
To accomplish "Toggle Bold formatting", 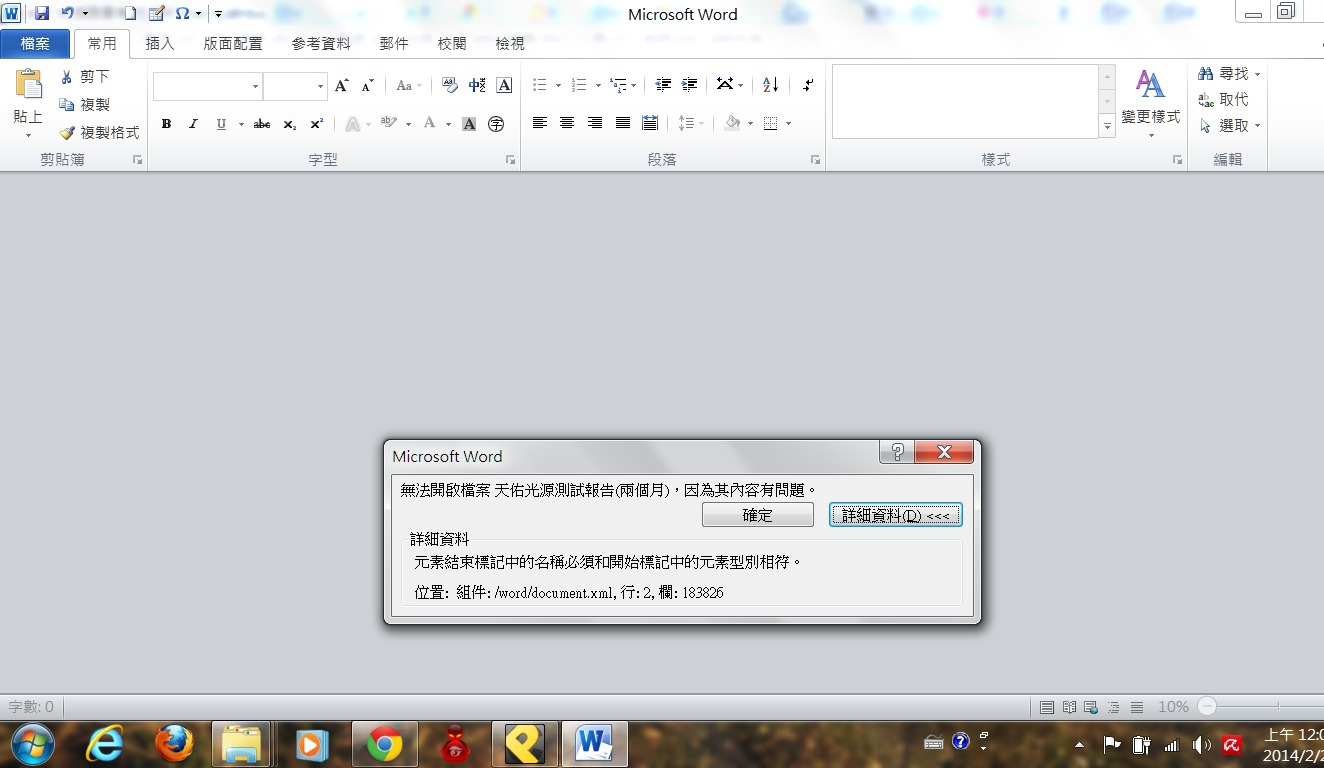I will pyautogui.click(x=166, y=125).
